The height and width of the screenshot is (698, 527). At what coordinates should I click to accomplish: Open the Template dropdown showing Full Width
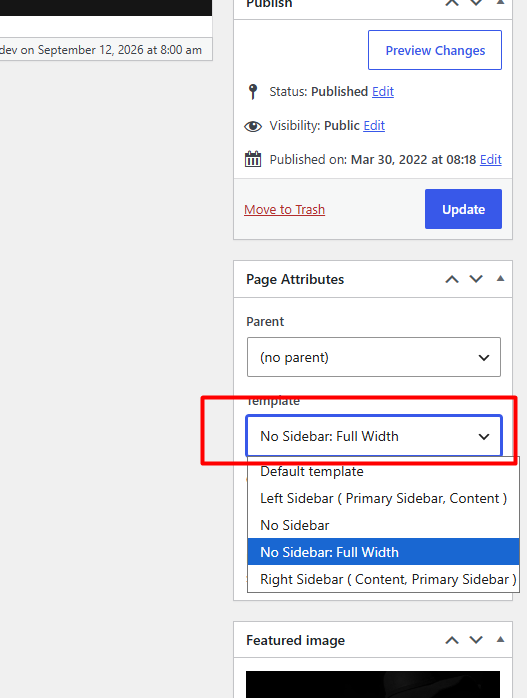(374, 436)
